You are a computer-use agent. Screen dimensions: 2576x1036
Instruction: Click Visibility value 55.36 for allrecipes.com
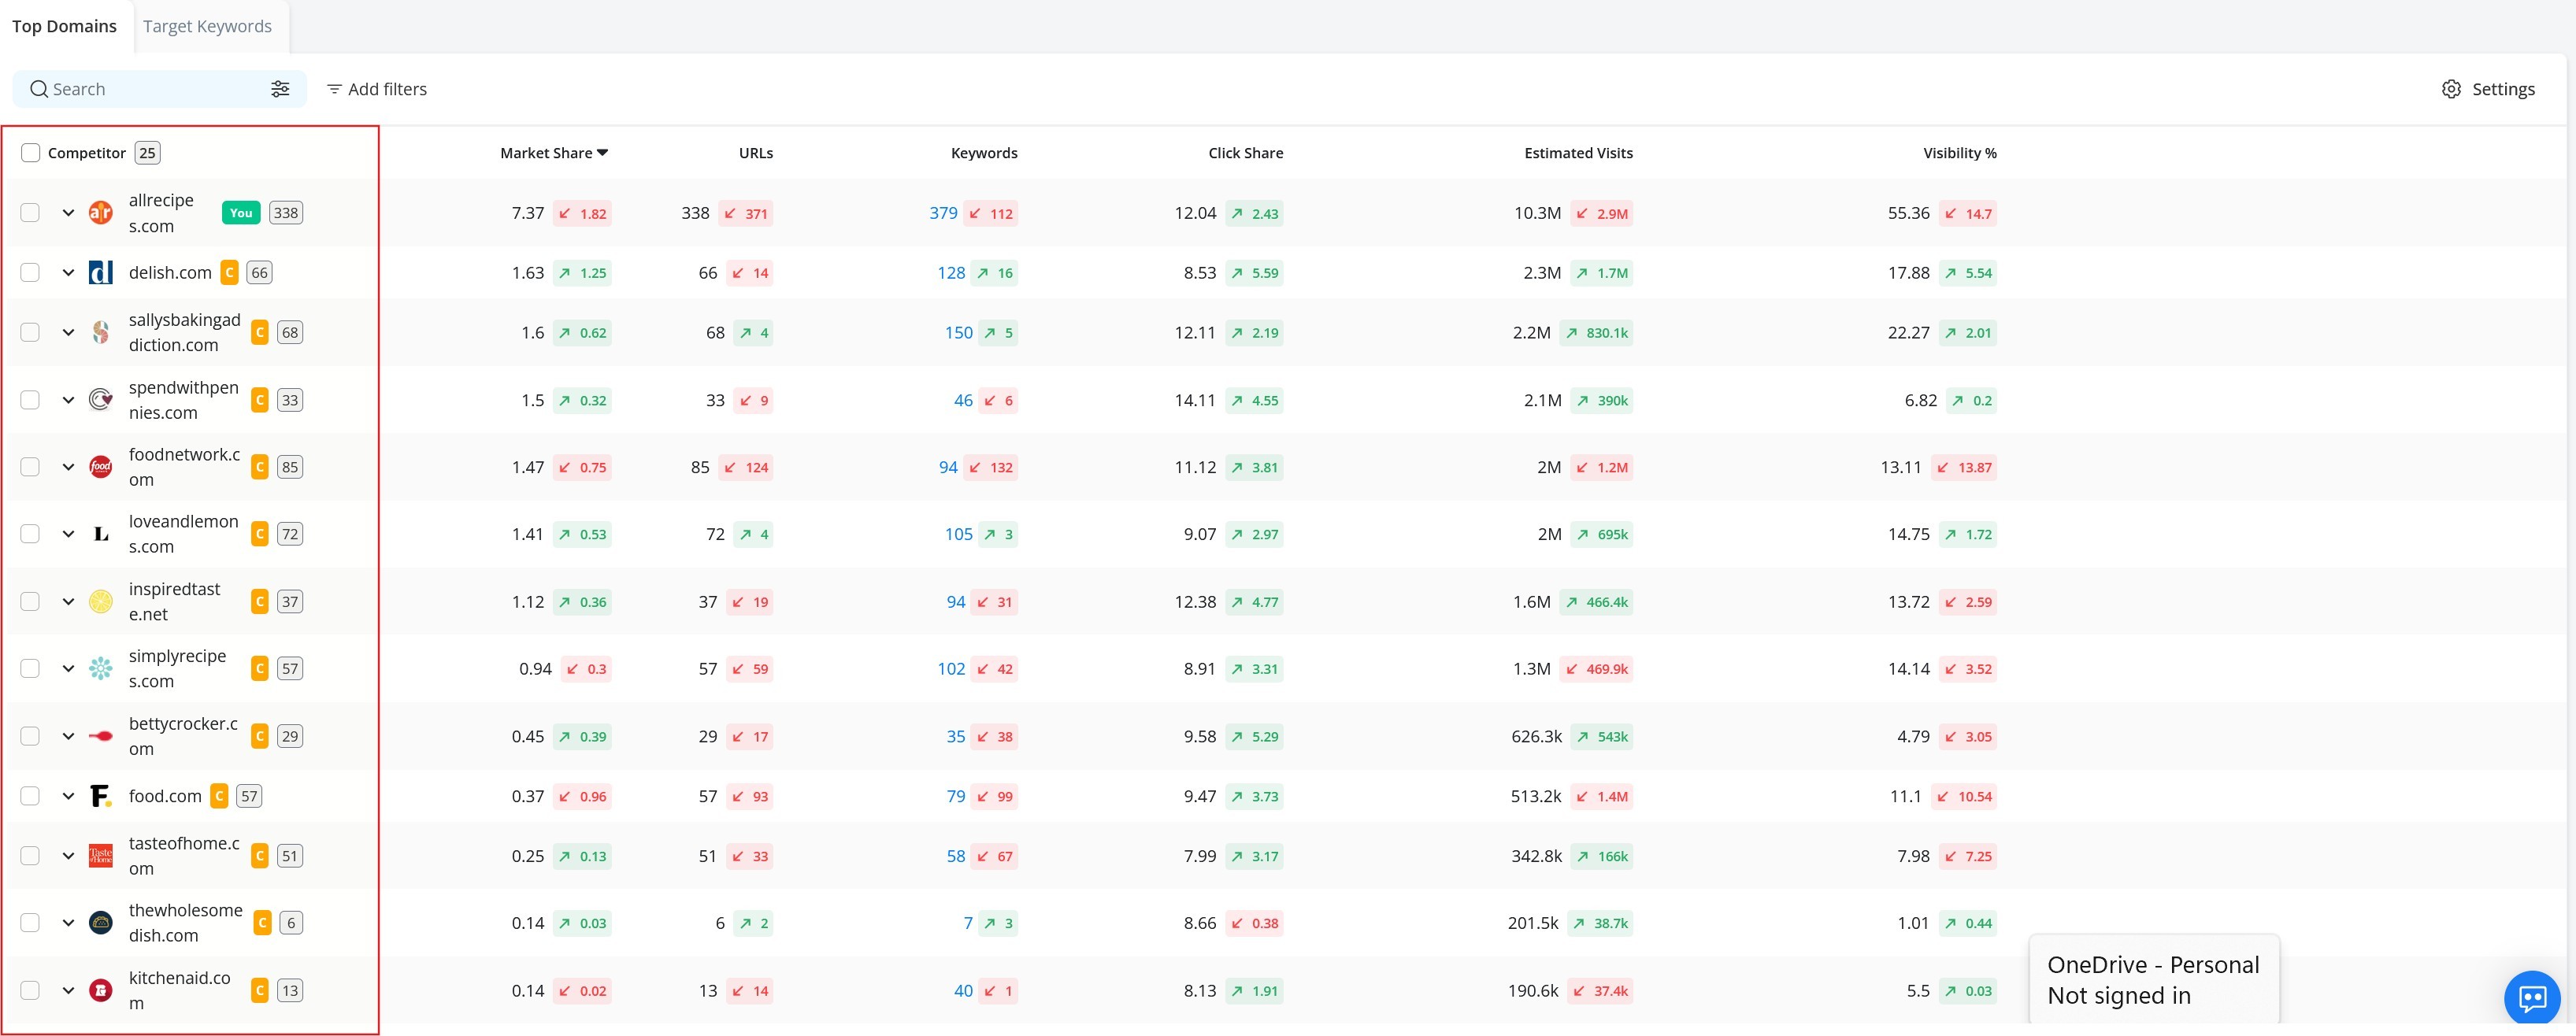click(x=1909, y=213)
